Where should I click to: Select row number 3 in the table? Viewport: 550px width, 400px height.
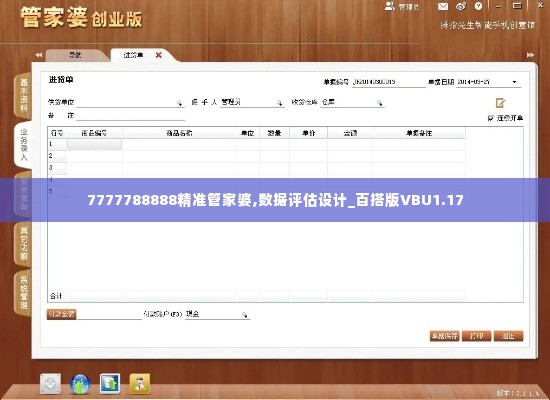click(57, 168)
